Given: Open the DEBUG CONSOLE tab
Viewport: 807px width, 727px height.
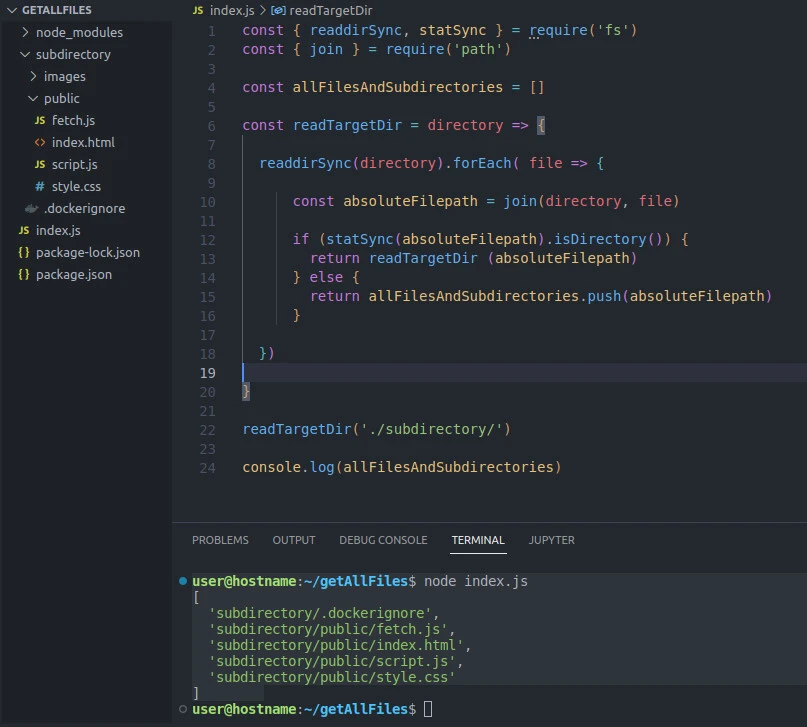Looking at the screenshot, I should click(383, 540).
